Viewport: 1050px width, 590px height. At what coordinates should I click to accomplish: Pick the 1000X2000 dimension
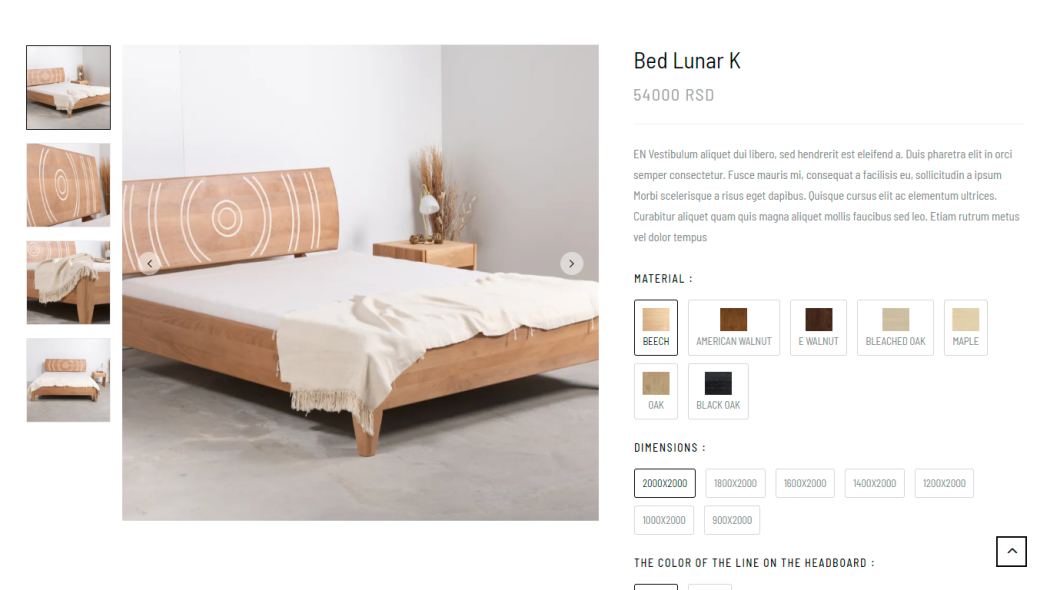coord(664,520)
